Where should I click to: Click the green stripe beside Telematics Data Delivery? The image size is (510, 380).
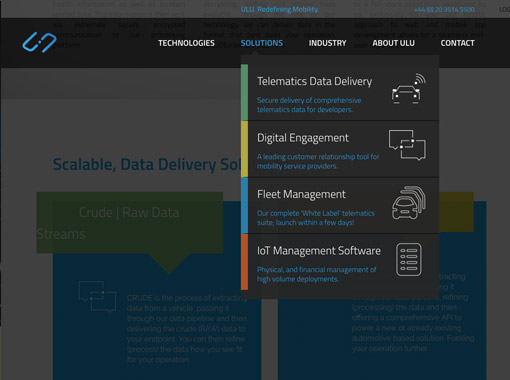pyautogui.click(x=244, y=92)
